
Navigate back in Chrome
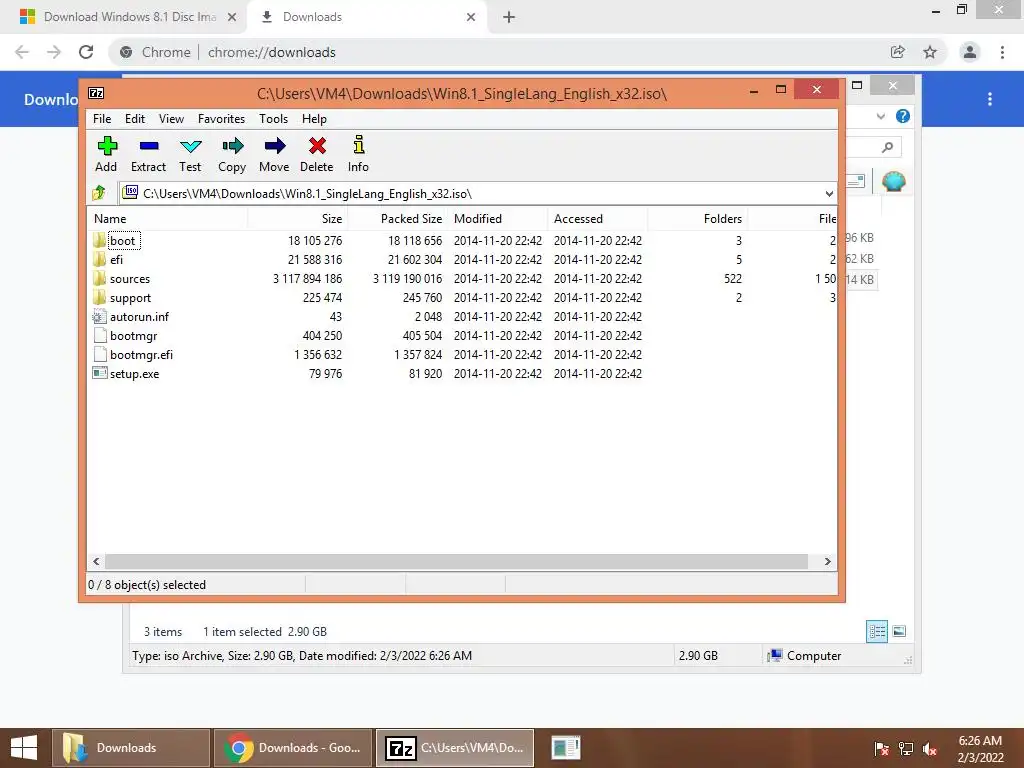pyautogui.click(x=22, y=52)
